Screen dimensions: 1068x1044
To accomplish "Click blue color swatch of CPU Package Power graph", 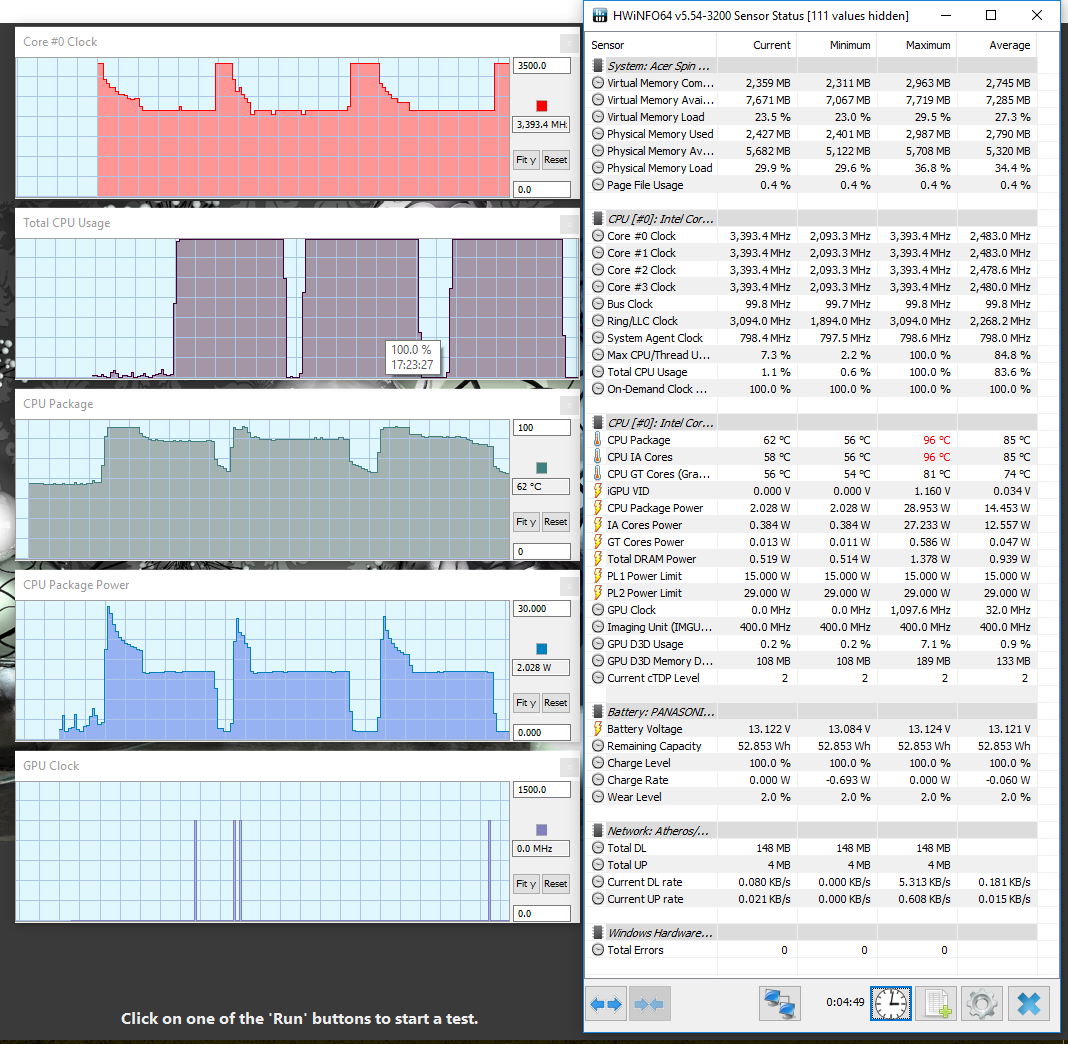I will tap(541, 649).
